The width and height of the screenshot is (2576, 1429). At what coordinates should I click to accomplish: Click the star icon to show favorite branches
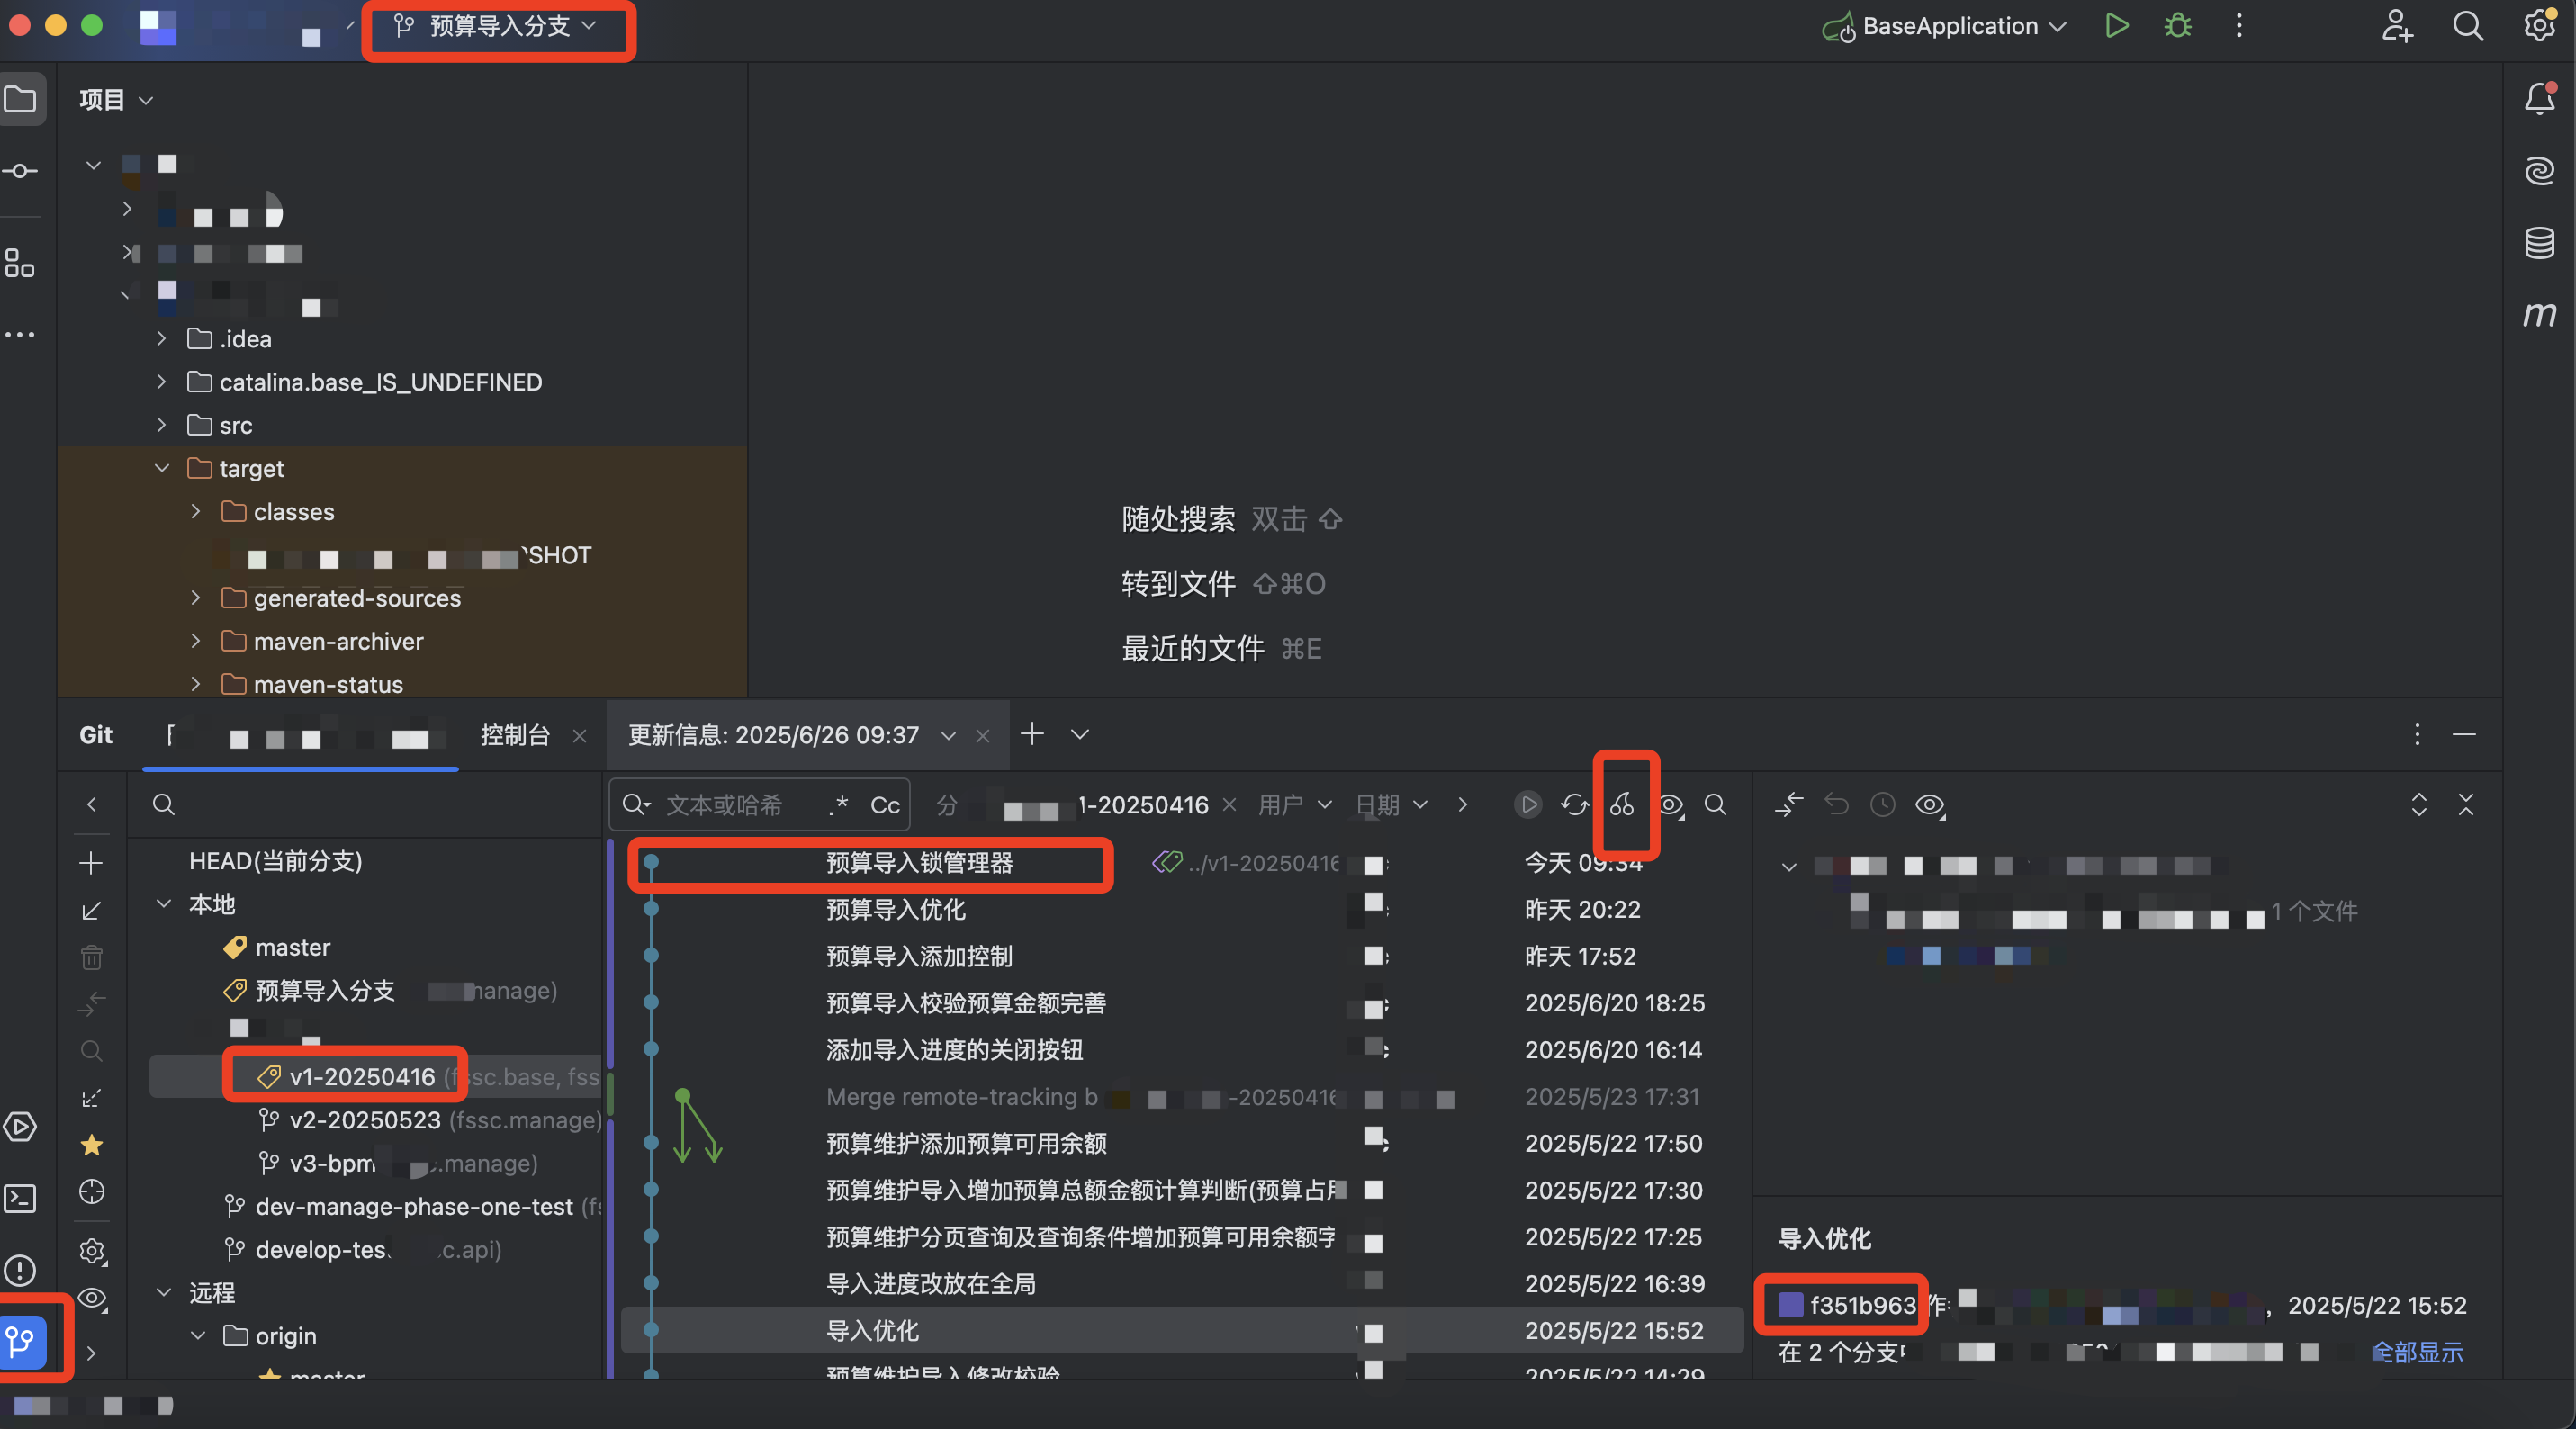[x=91, y=1146]
